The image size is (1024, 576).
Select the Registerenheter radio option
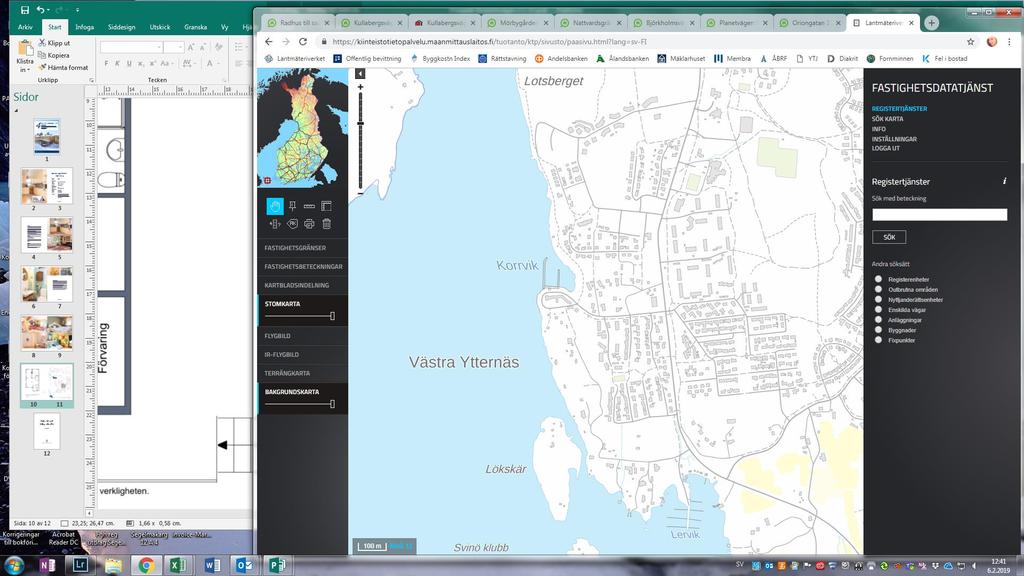click(878, 280)
